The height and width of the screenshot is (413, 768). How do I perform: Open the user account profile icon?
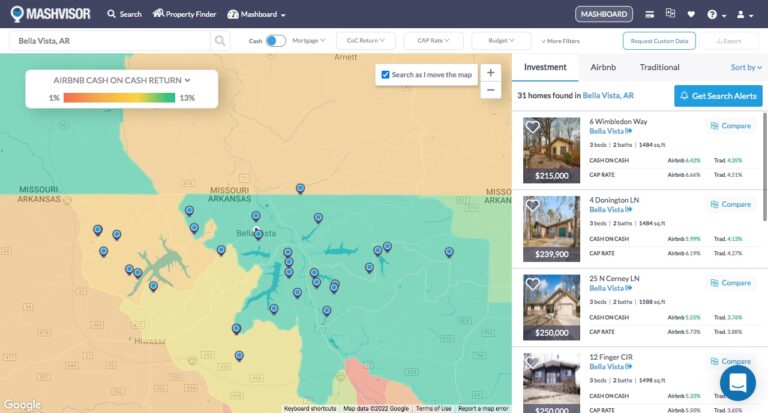(x=742, y=14)
